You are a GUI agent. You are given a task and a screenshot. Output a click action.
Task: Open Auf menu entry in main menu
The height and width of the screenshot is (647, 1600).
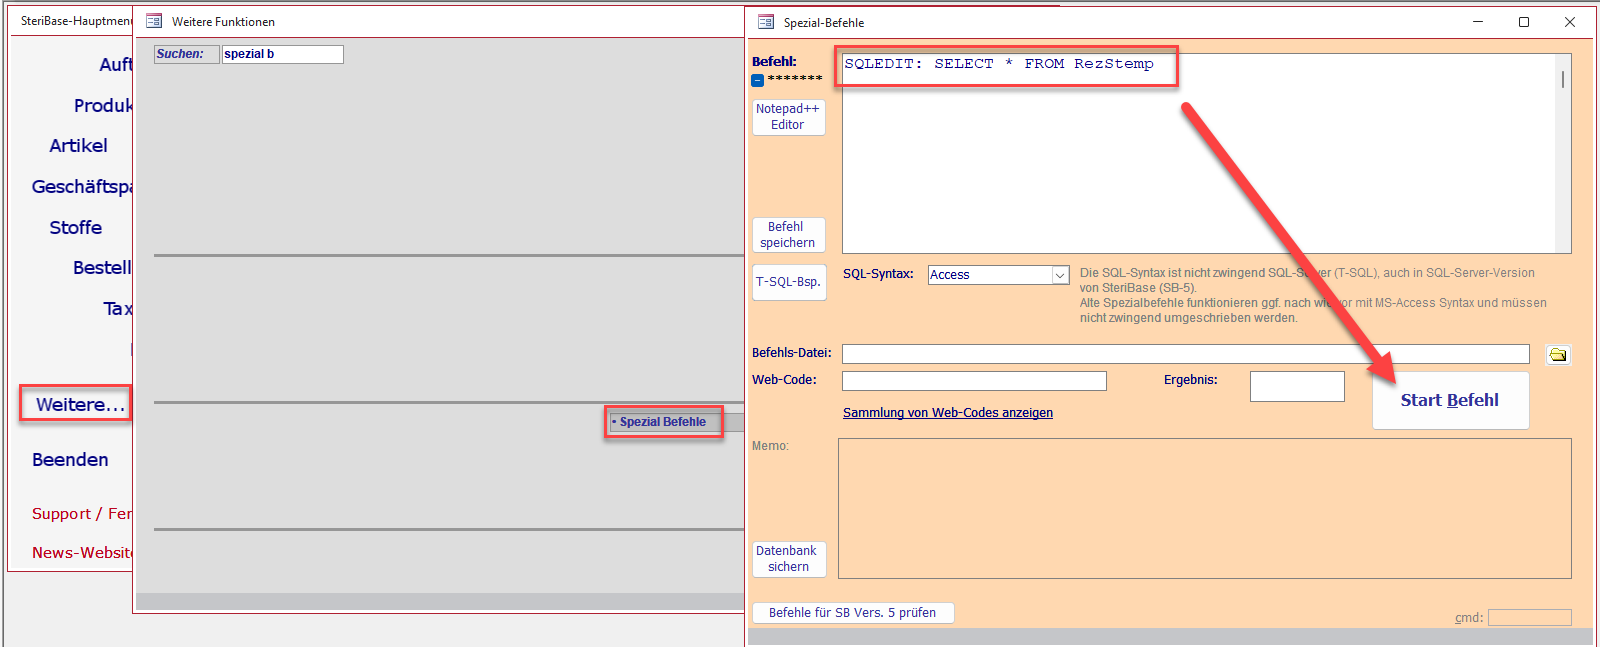coord(115,65)
